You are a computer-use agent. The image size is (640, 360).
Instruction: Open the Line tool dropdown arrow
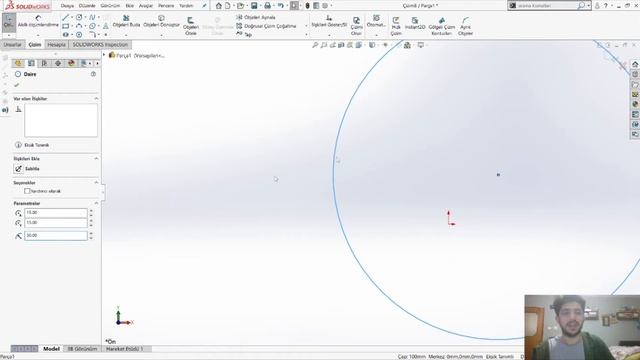(x=72, y=18)
